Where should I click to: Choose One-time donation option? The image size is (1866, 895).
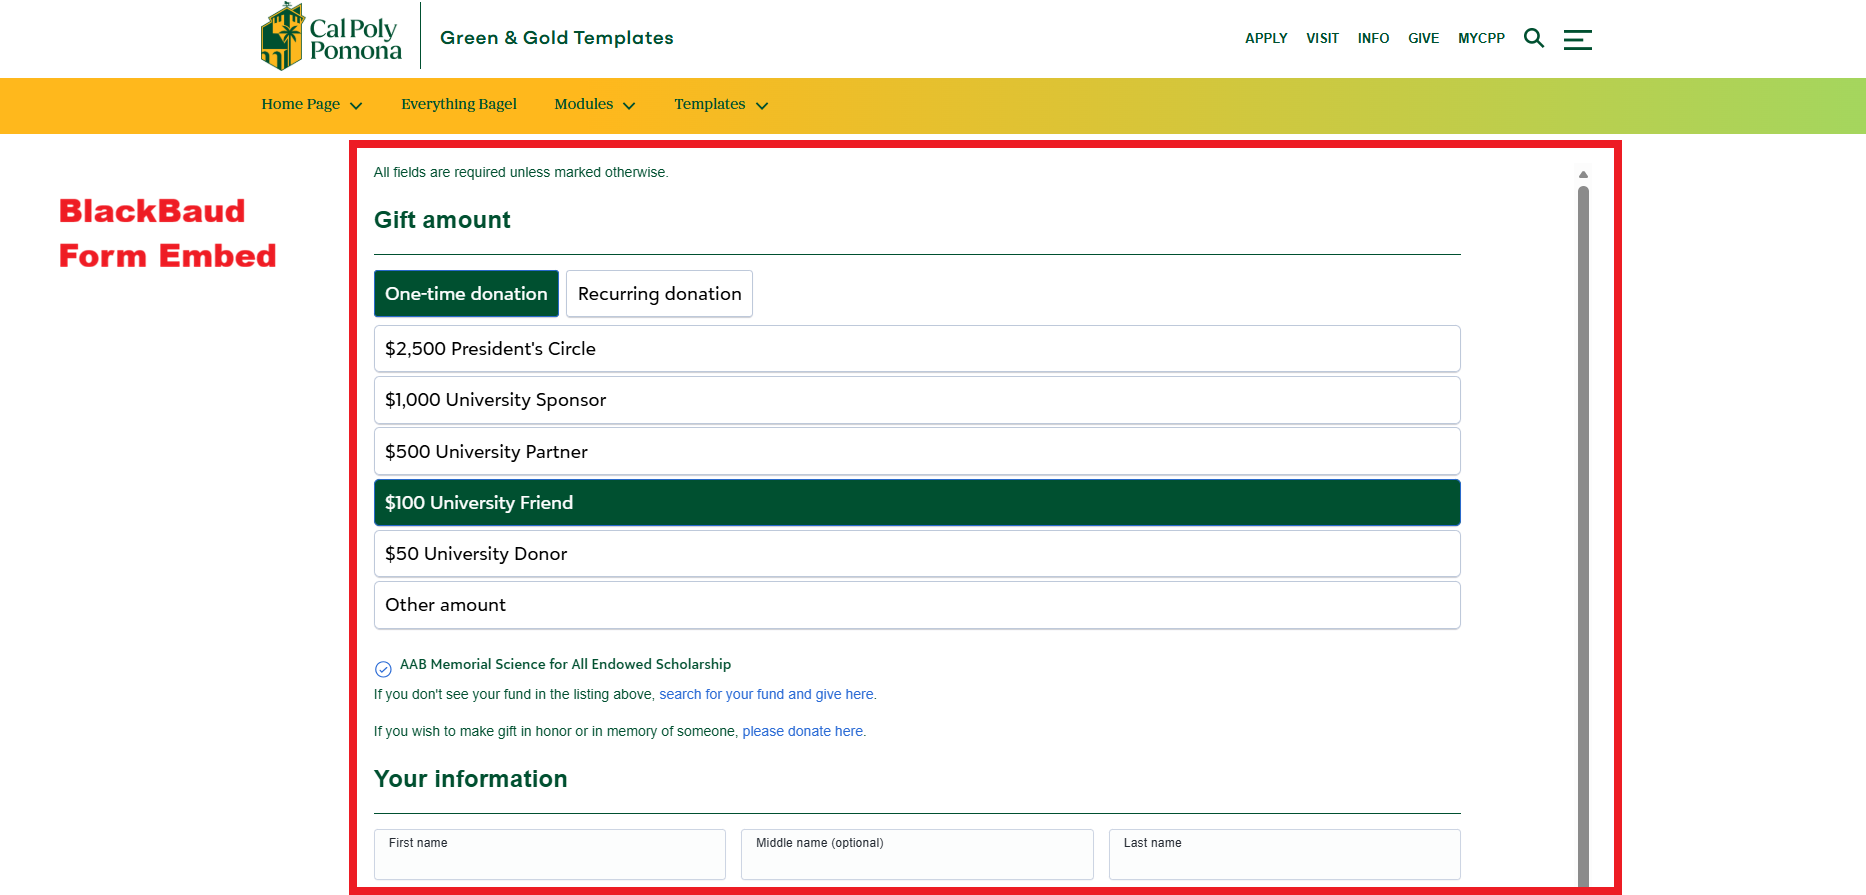tap(466, 294)
